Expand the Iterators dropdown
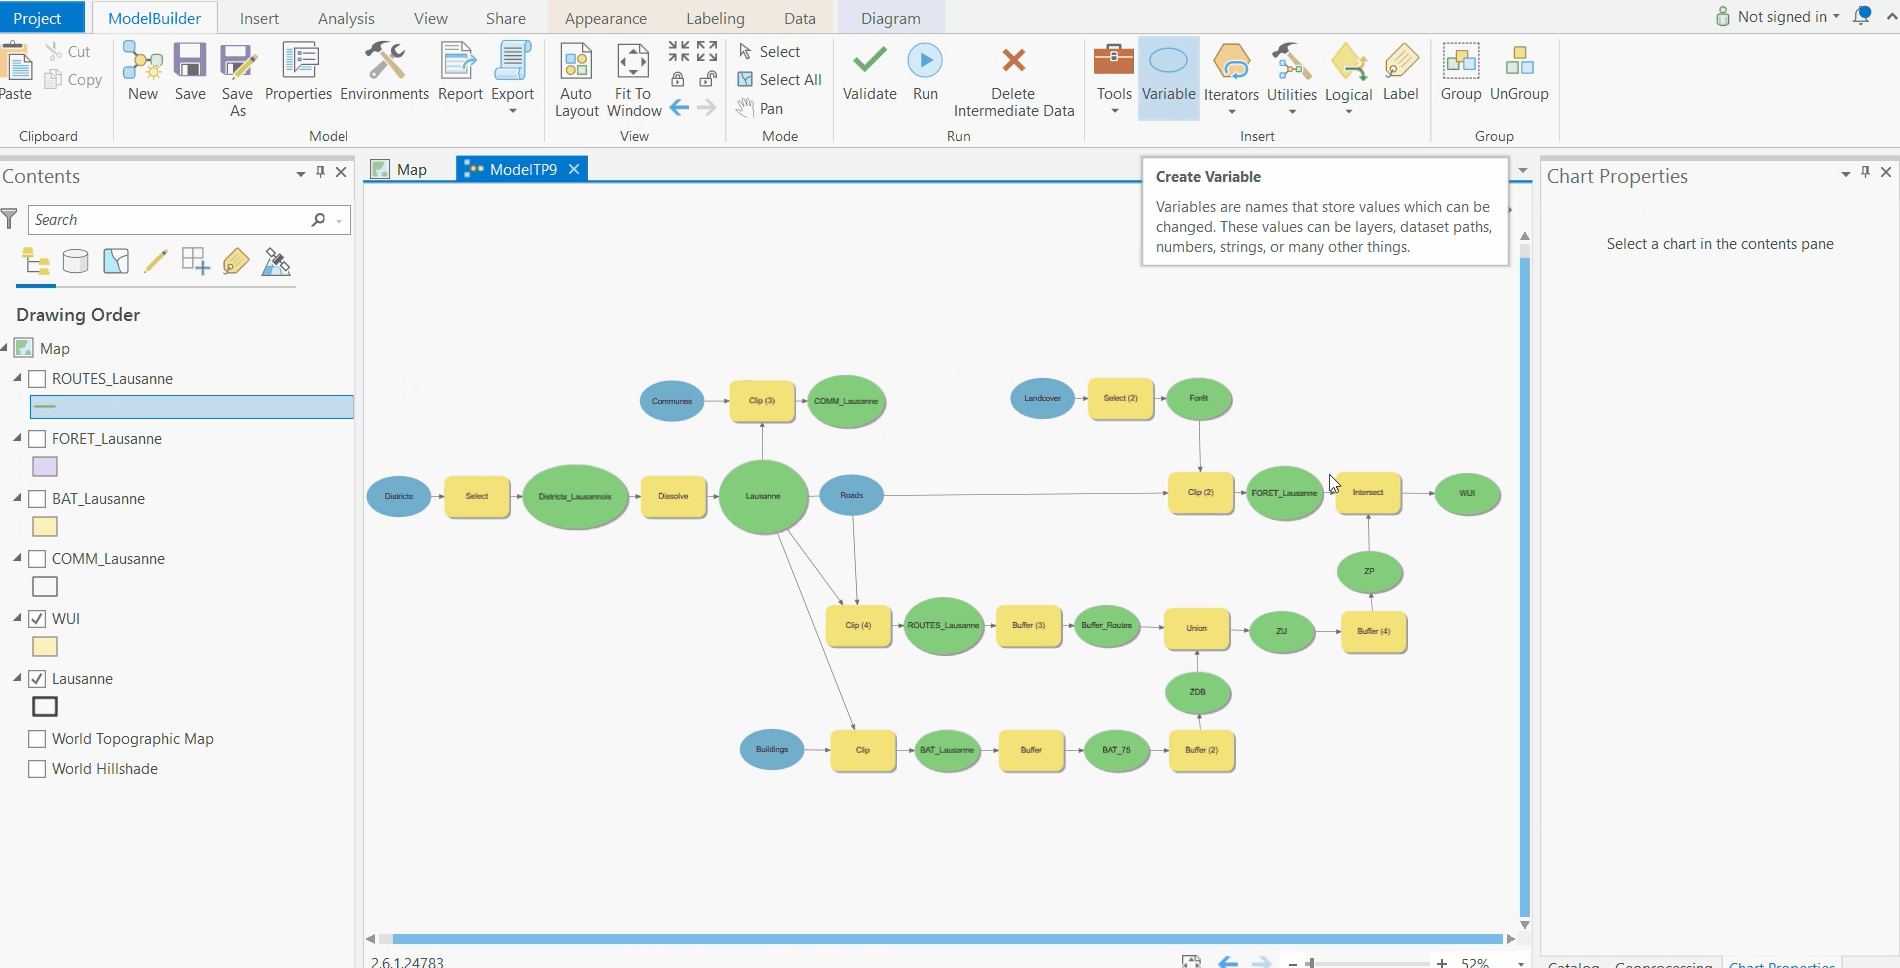 (x=1231, y=80)
